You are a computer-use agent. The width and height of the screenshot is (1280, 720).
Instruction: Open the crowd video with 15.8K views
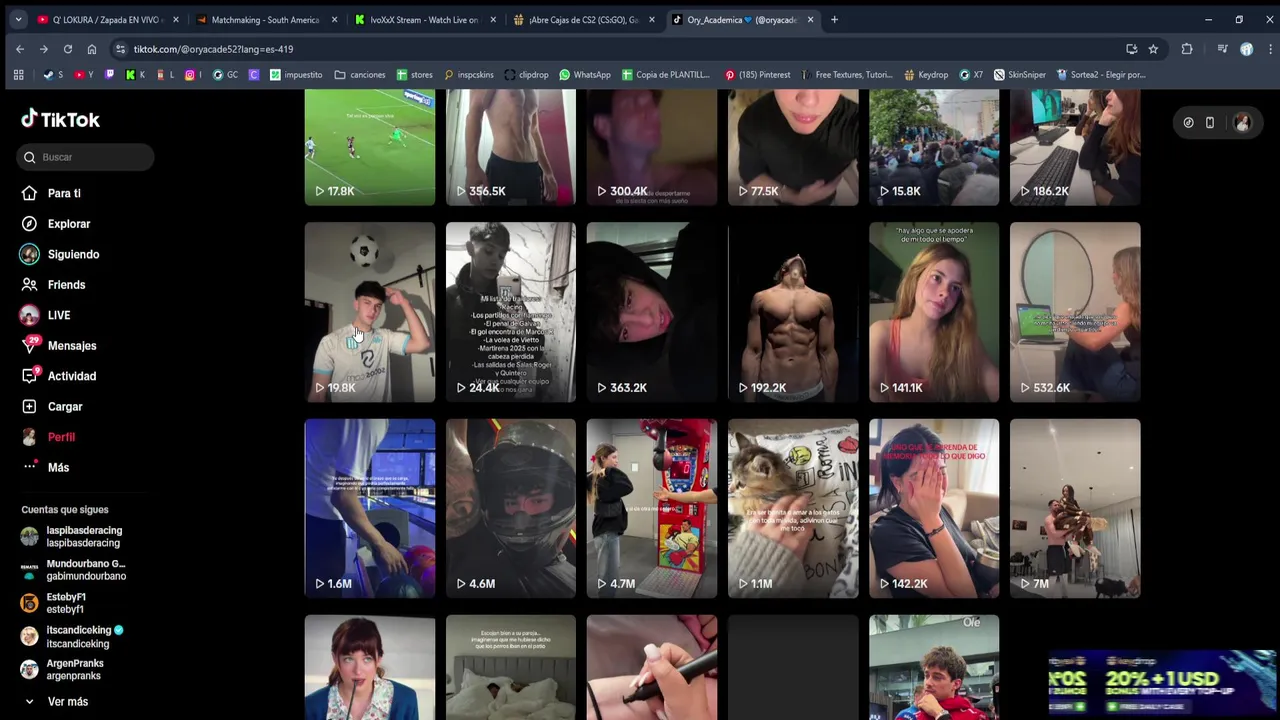934,147
